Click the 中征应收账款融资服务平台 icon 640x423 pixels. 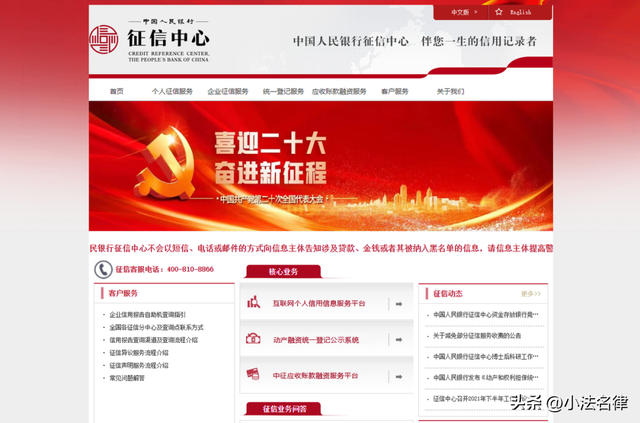point(253,374)
